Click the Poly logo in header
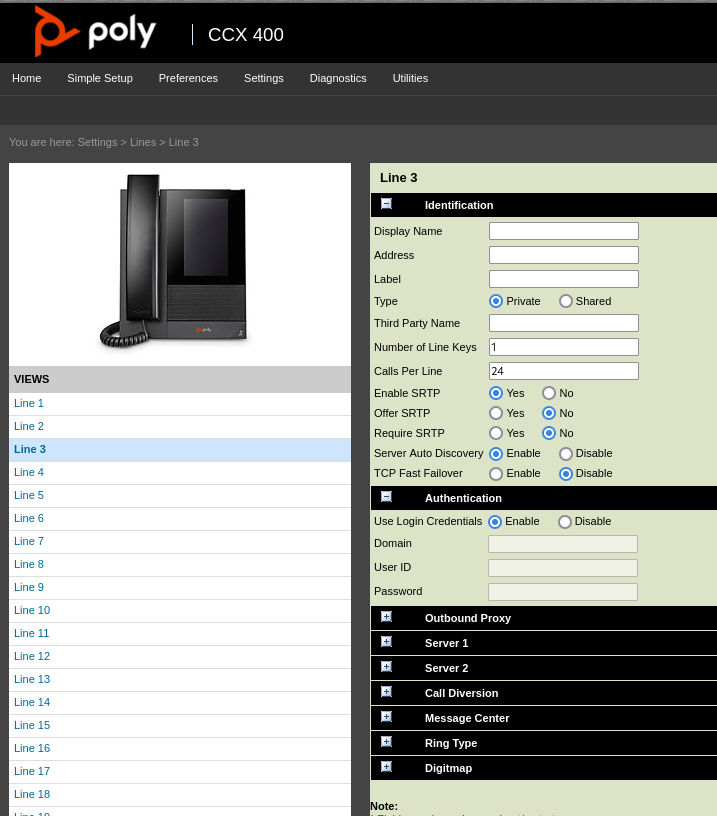This screenshot has width=717, height=816. (95, 31)
